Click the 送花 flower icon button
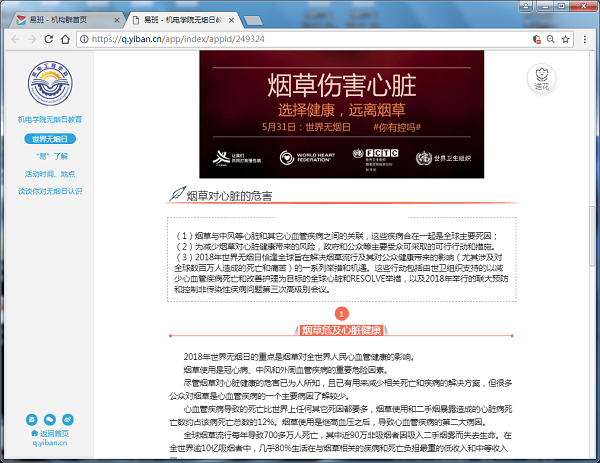Viewport: 600px width, 463px height. [541, 78]
